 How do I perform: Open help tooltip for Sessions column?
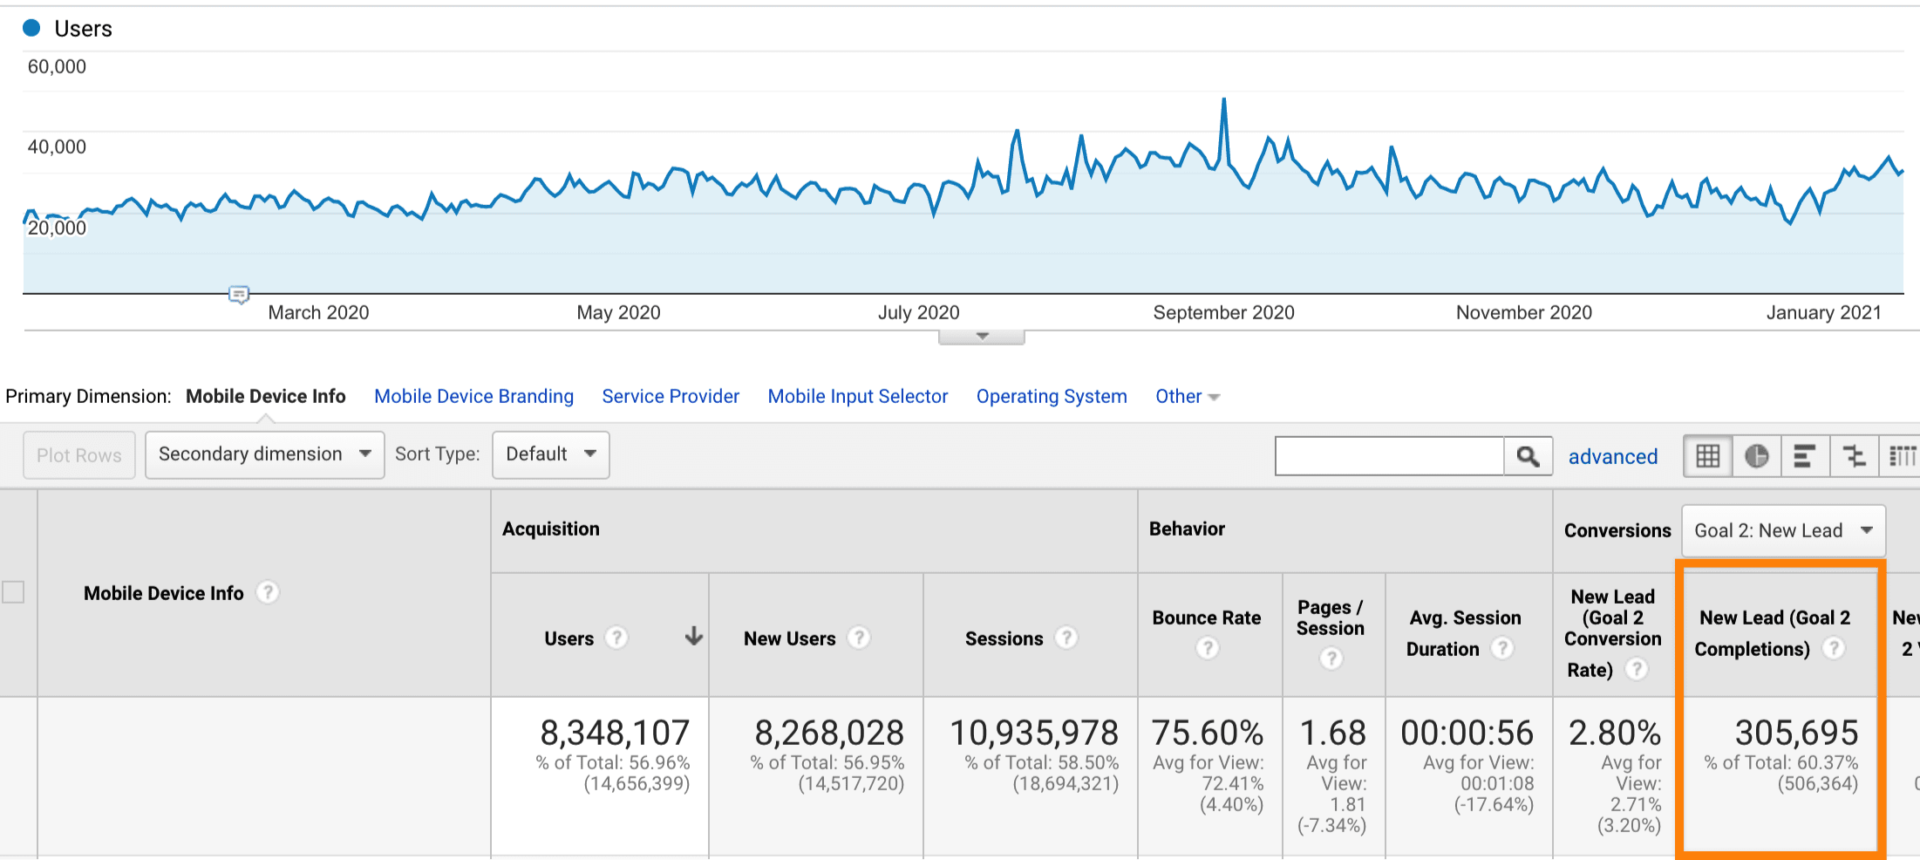pyautogui.click(x=1067, y=638)
